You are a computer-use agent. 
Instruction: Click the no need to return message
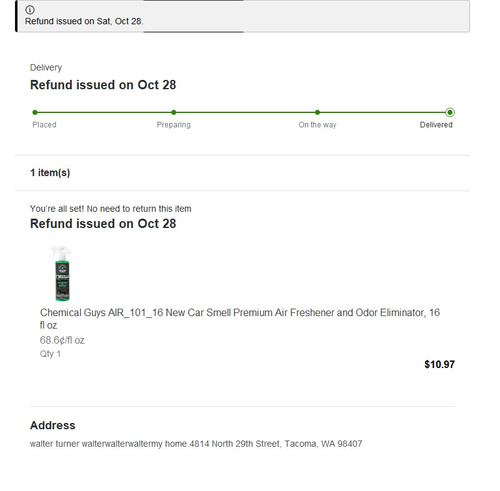pos(111,209)
